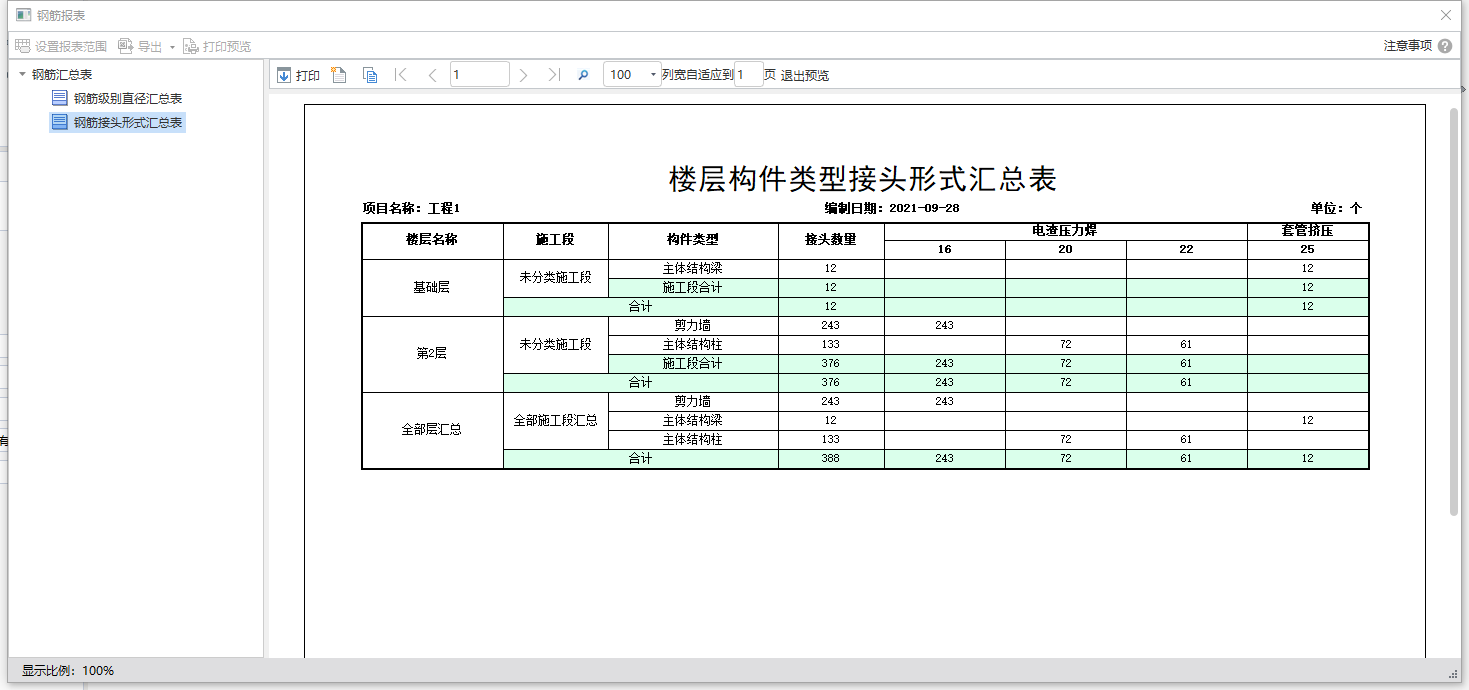Click 施工段合计 cell in 第2层 section
1469x690 pixels.
click(693, 364)
